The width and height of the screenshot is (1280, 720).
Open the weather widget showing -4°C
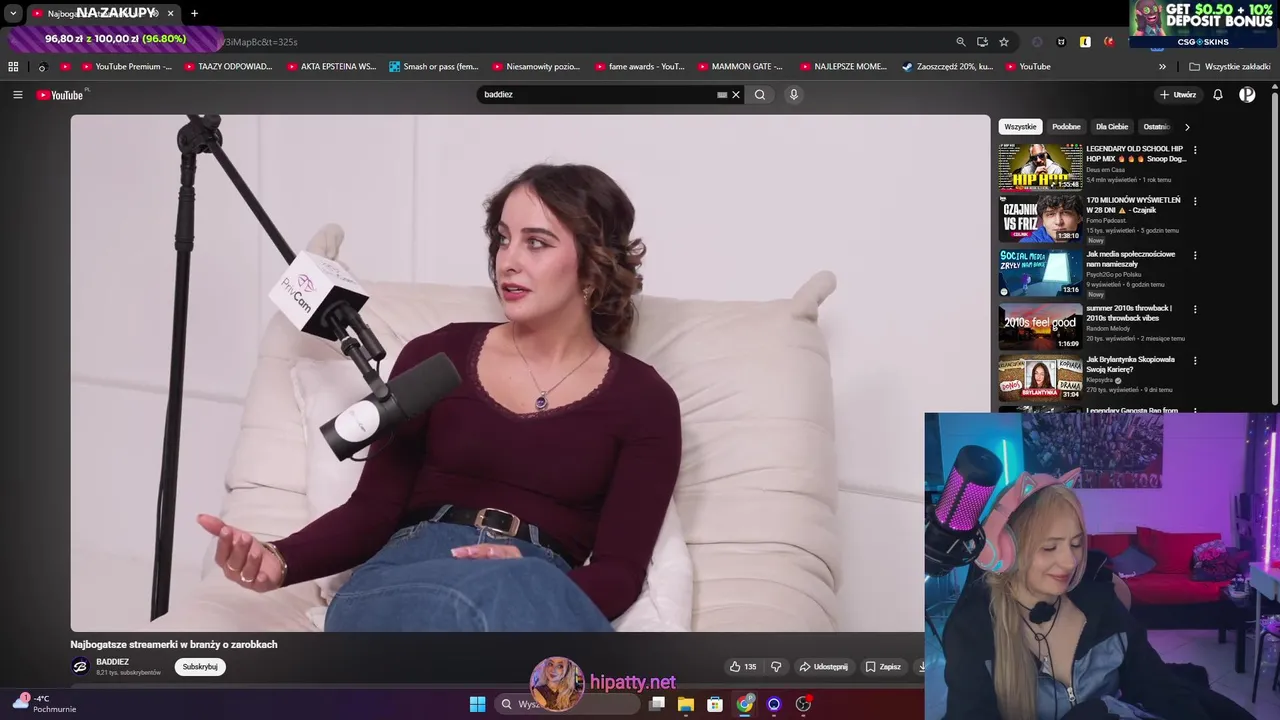click(x=44, y=704)
